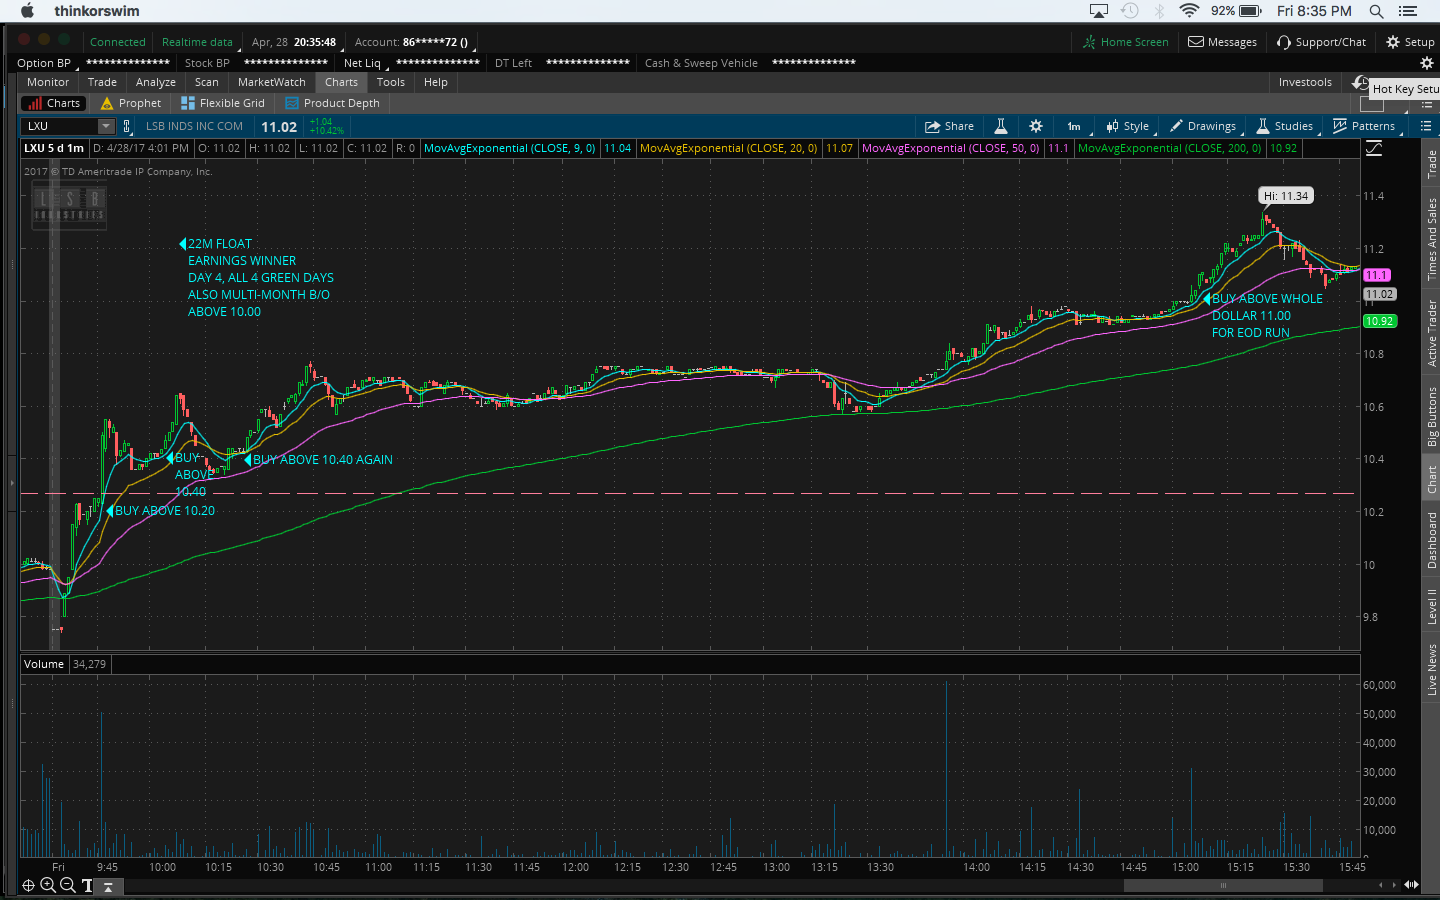
Task: Click the Share chart icon button
Action: pos(949,126)
